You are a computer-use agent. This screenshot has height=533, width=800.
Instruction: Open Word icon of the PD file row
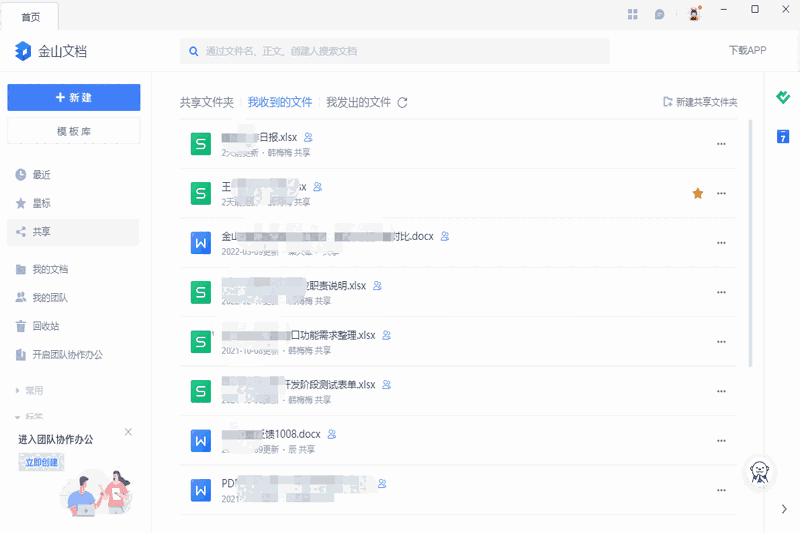pos(201,491)
